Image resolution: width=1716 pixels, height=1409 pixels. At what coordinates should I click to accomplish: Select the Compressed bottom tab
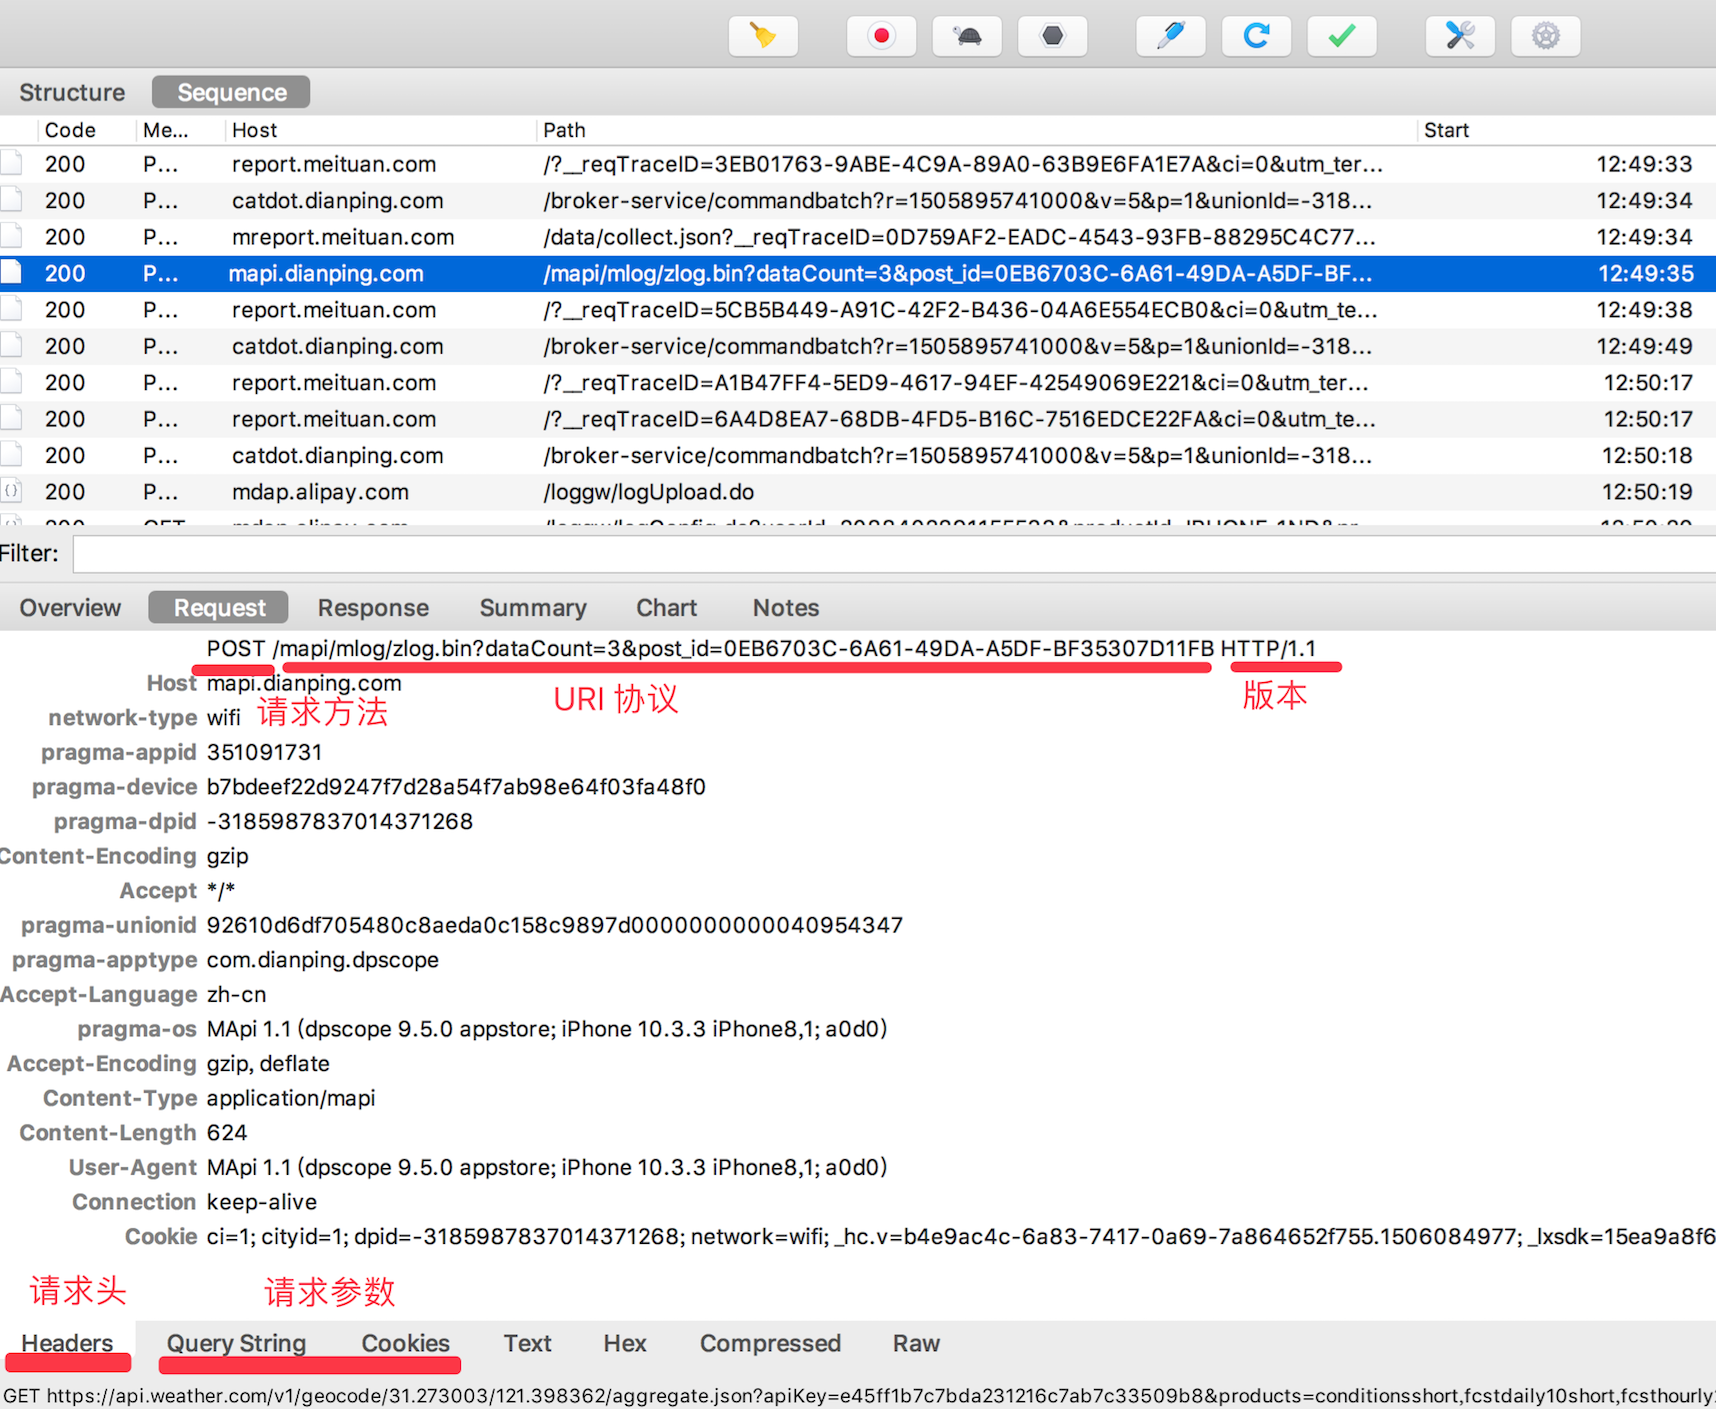pos(770,1343)
